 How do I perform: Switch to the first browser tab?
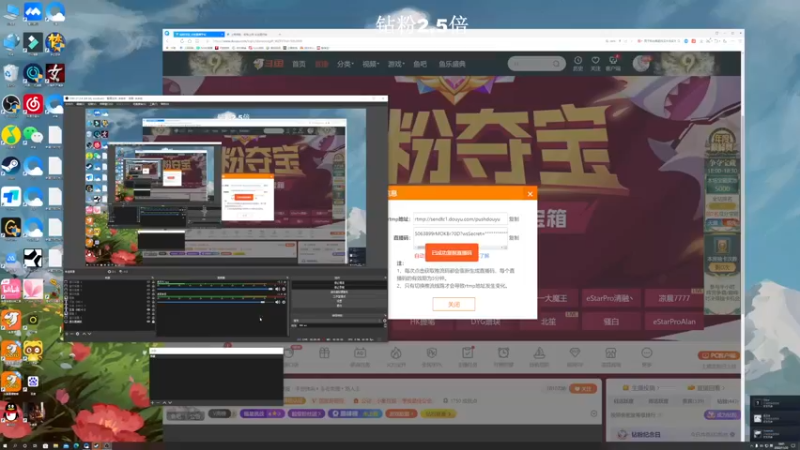[198, 34]
